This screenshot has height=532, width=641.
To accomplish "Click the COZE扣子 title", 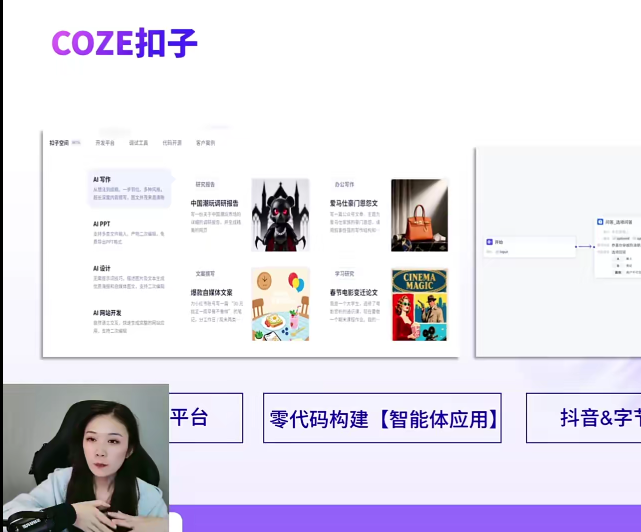I will (125, 43).
